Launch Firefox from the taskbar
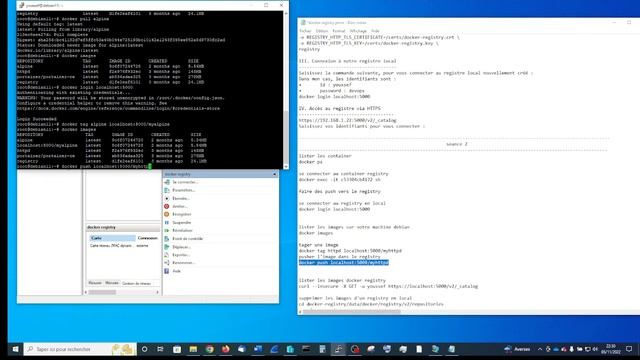 pos(225,349)
